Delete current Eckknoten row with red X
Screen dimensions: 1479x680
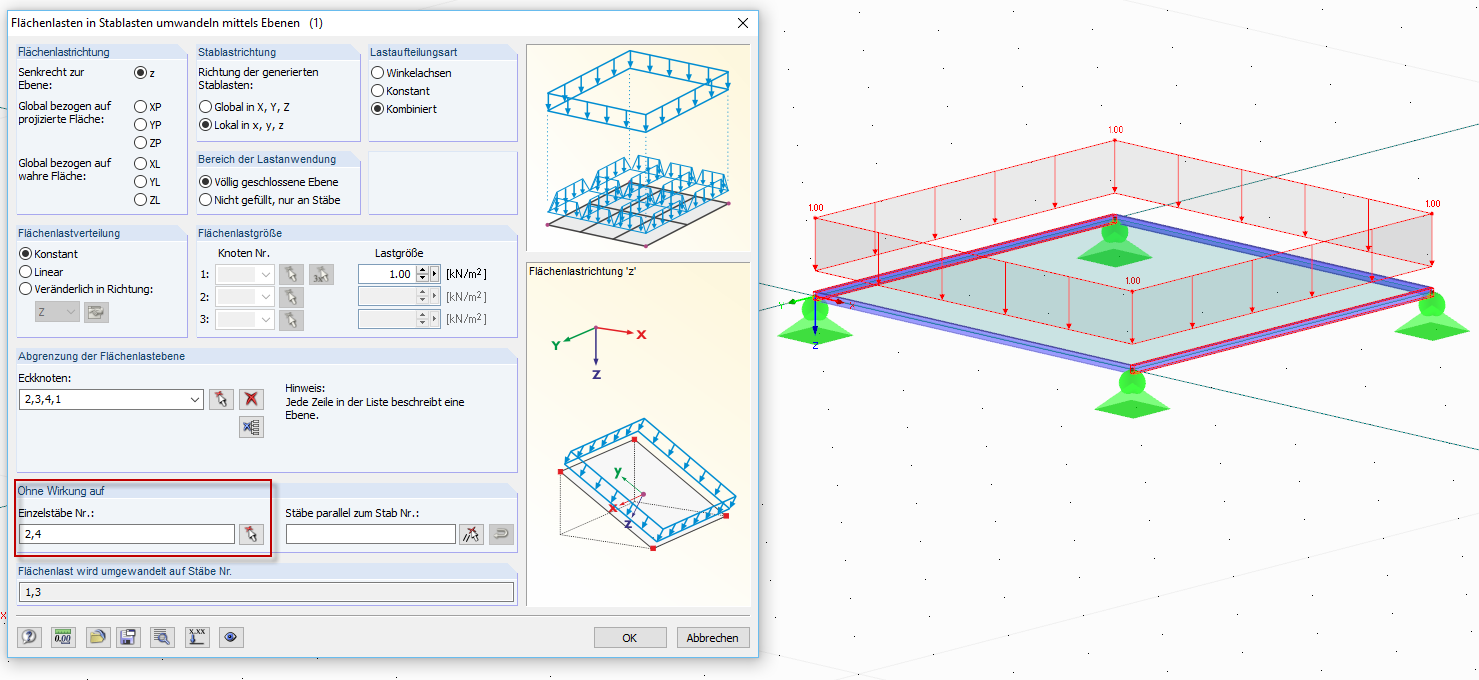pos(251,399)
